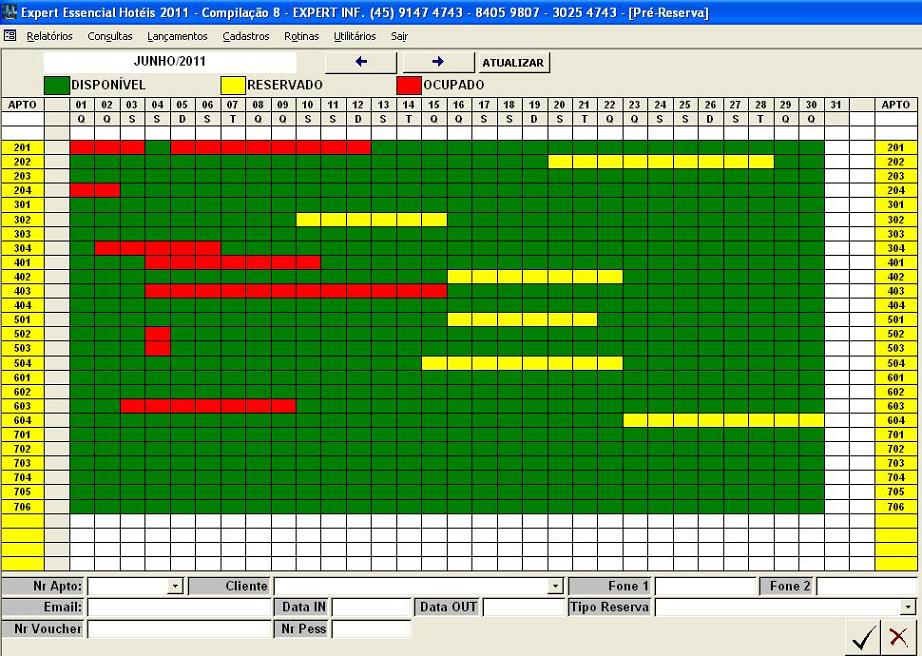Click the red OCUPADO legend swatch

point(408,85)
